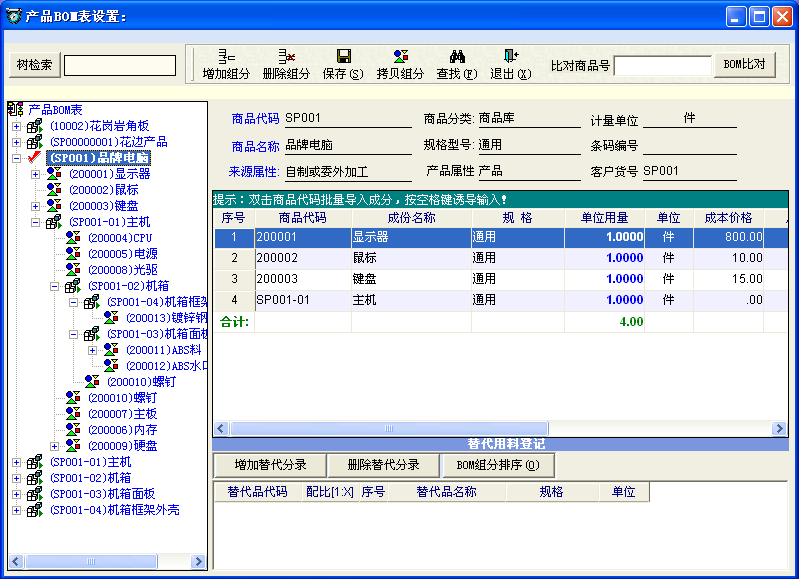Viewport: 799px width, 579px height.
Task: Expand the (10002)花岗岩角板 node
Action: 16,126
